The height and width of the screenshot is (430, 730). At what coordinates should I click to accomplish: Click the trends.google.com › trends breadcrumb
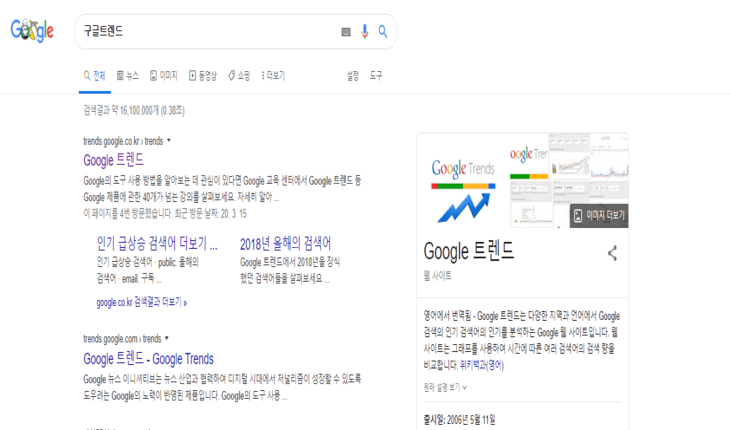(122, 339)
